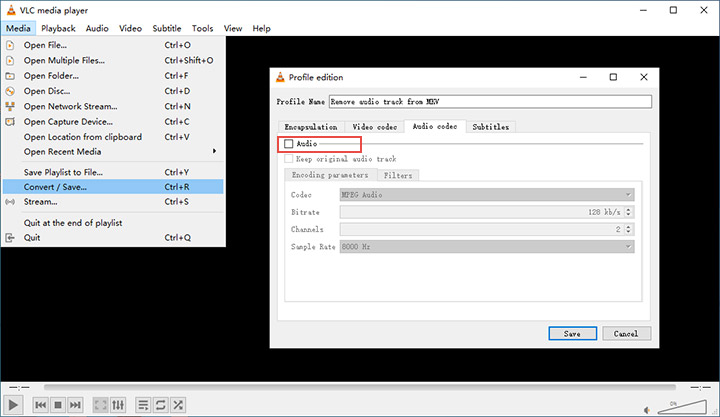720x417 pixels.
Task: Switch to the Subtitles tab
Action: coord(490,127)
